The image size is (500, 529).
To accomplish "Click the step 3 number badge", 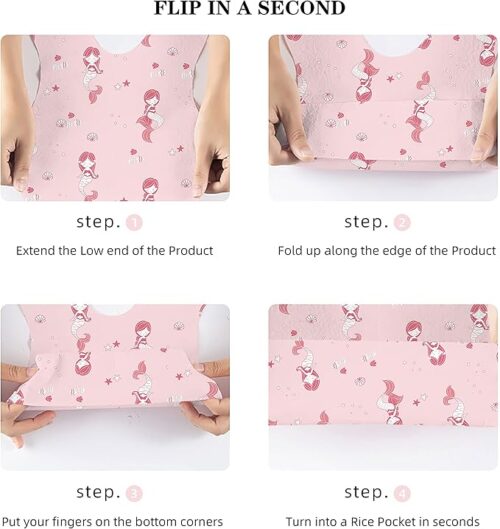I will pyautogui.click(x=134, y=494).
